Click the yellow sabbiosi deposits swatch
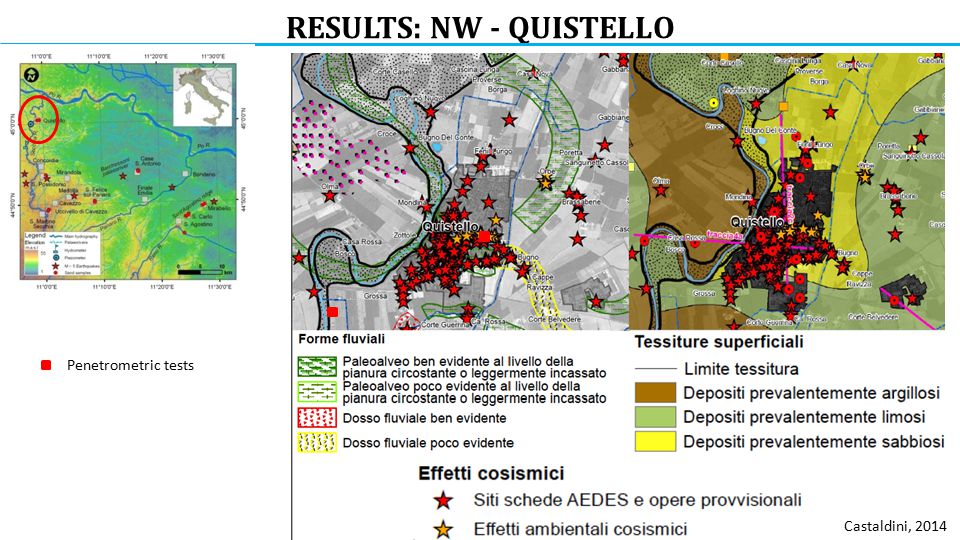 click(655, 441)
